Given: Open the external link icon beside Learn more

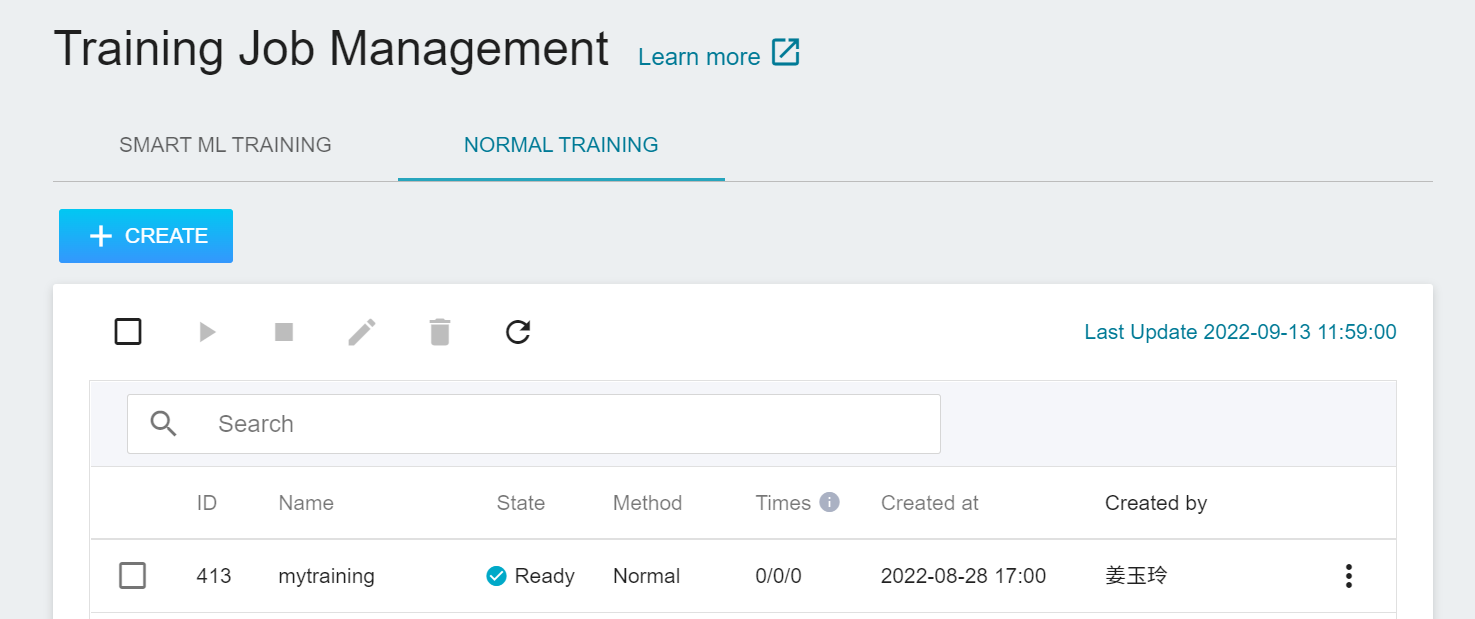Looking at the screenshot, I should pos(786,53).
